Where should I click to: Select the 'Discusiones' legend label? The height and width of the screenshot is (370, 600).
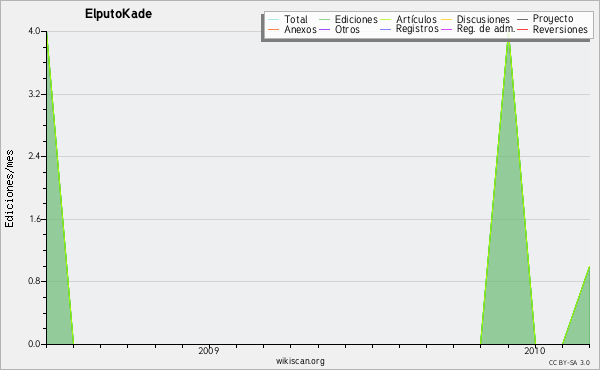(483, 19)
